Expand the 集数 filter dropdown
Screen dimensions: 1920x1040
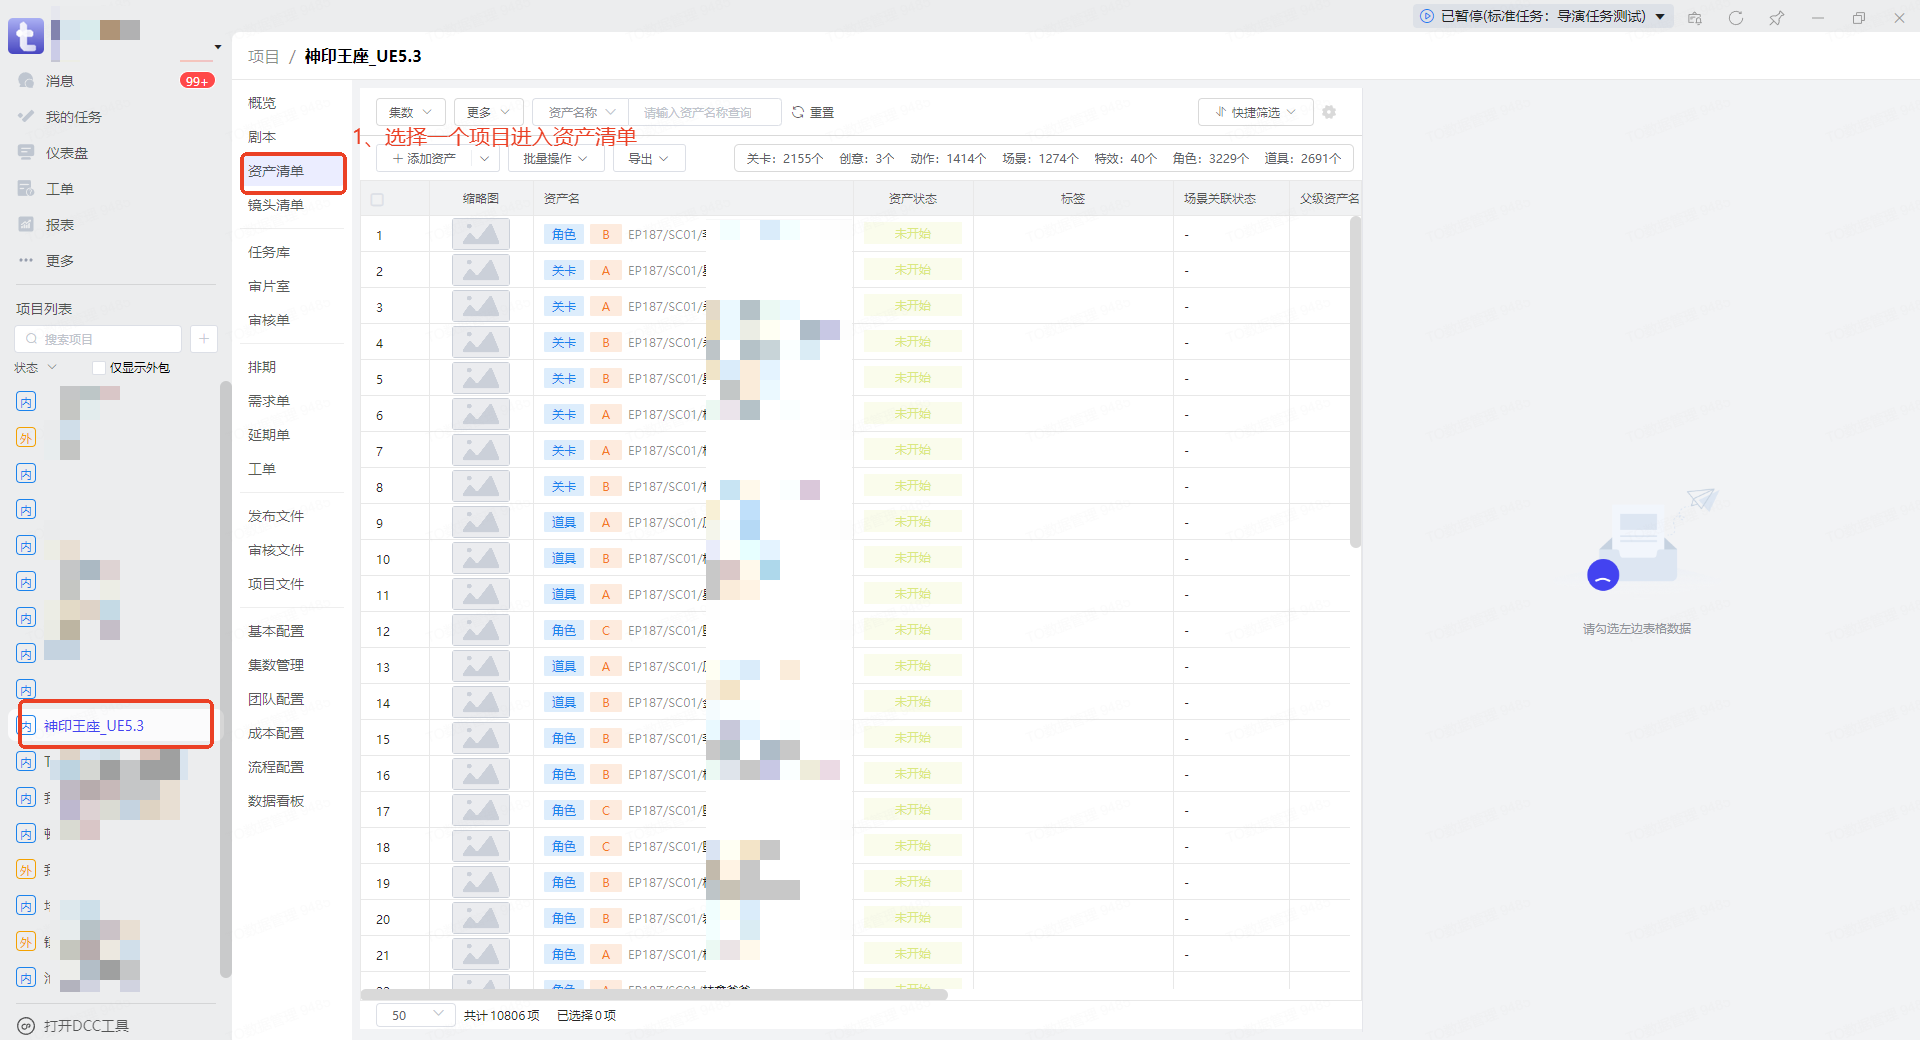tap(410, 112)
